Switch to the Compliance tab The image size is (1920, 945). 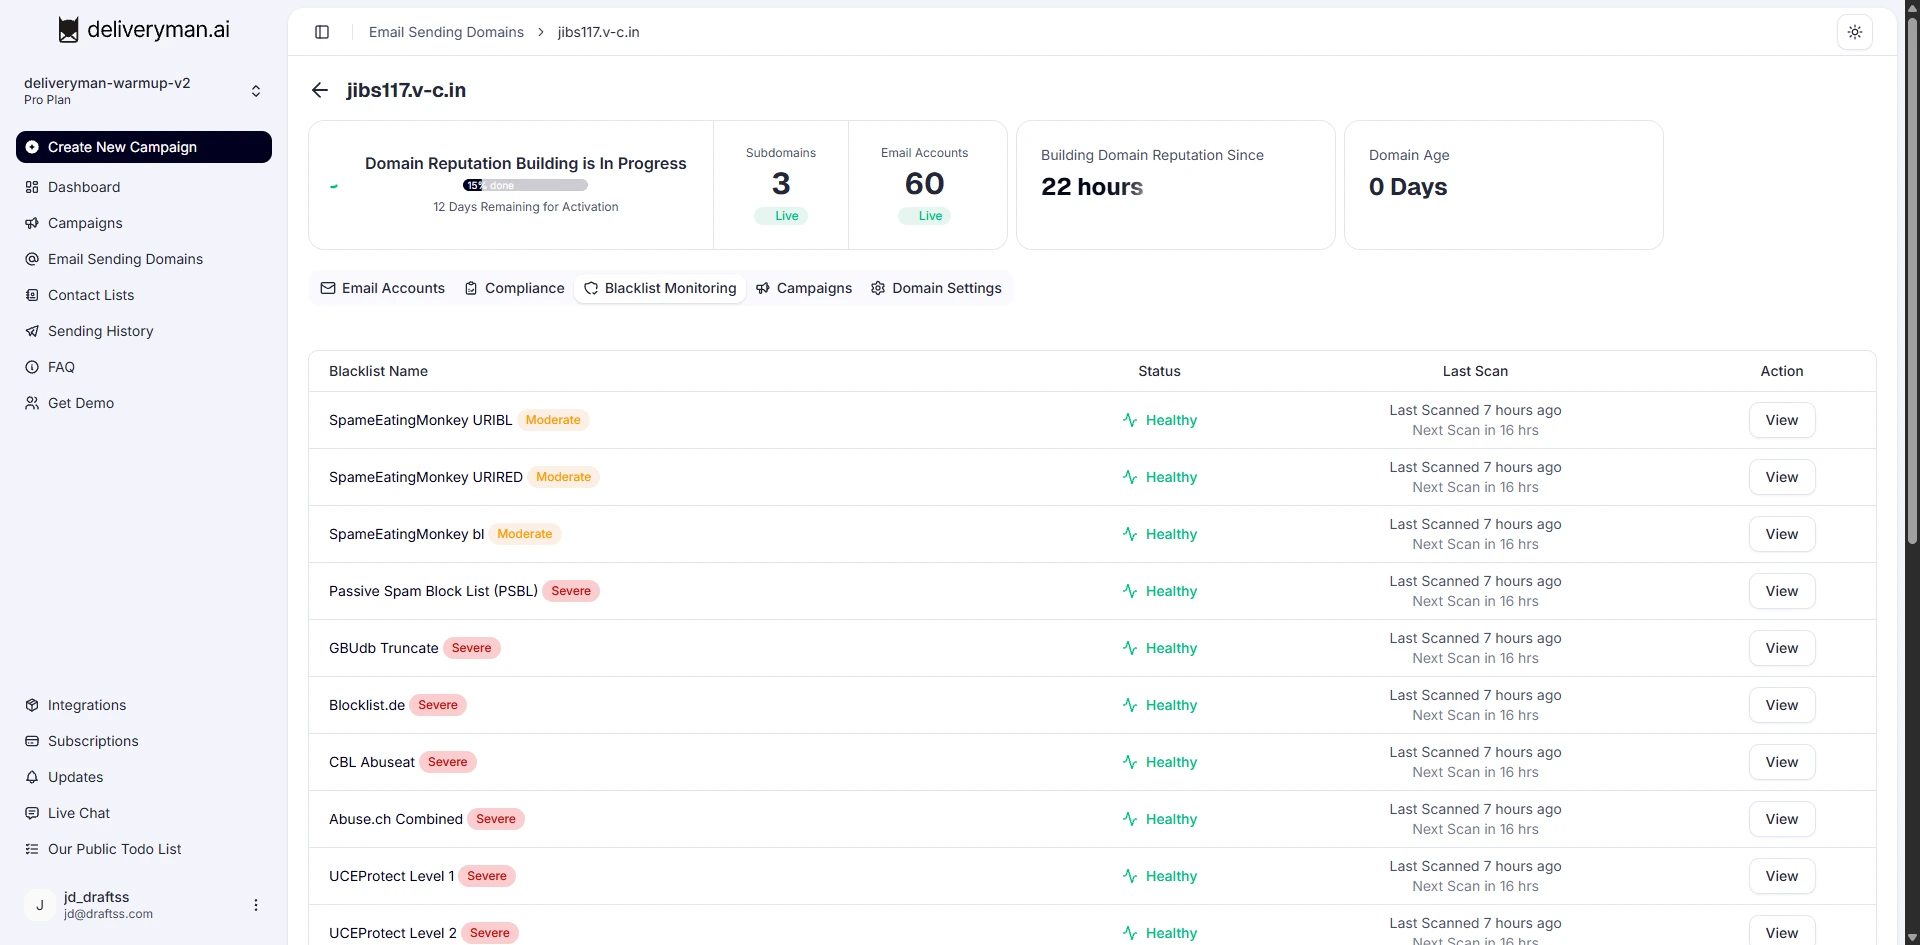click(x=514, y=288)
